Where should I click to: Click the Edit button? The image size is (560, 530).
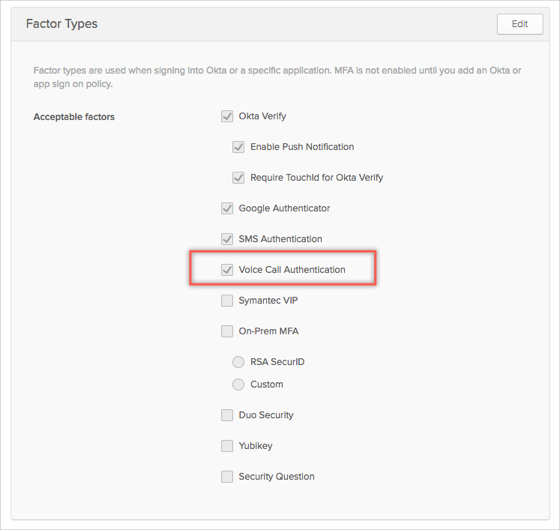coord(520,24)
